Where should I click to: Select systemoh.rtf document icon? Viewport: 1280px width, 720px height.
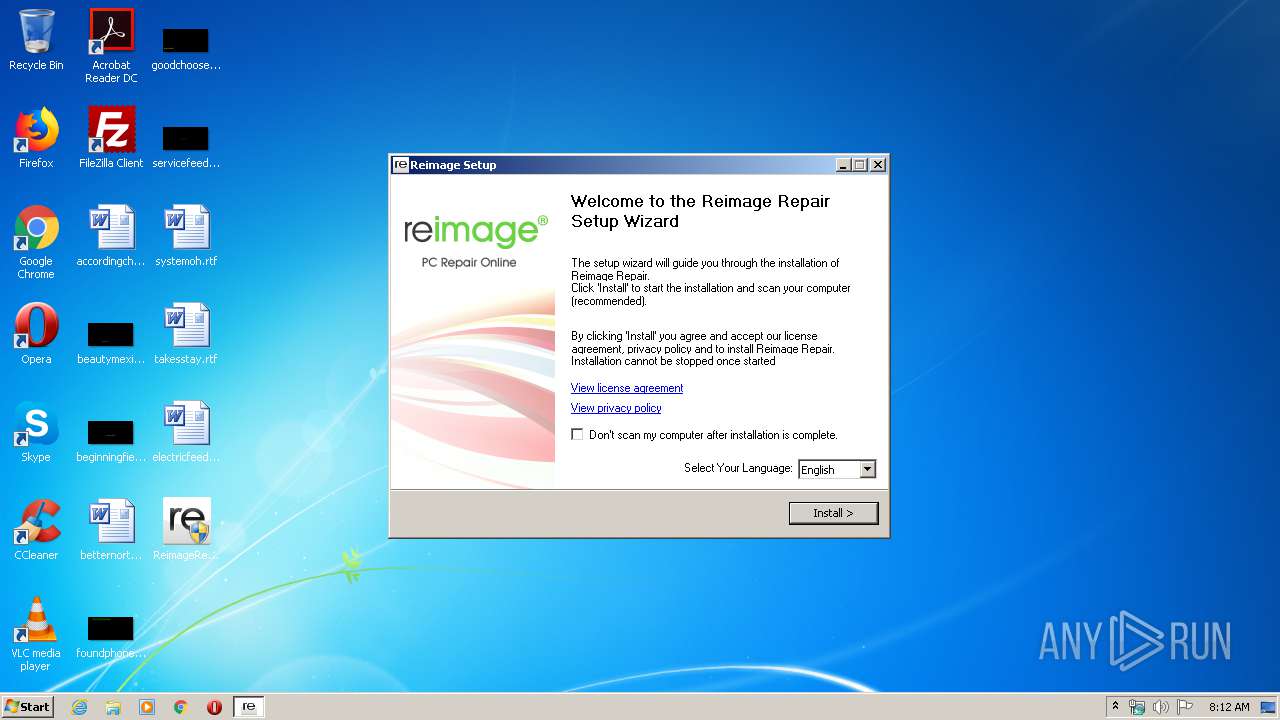[x=186, y=236]
